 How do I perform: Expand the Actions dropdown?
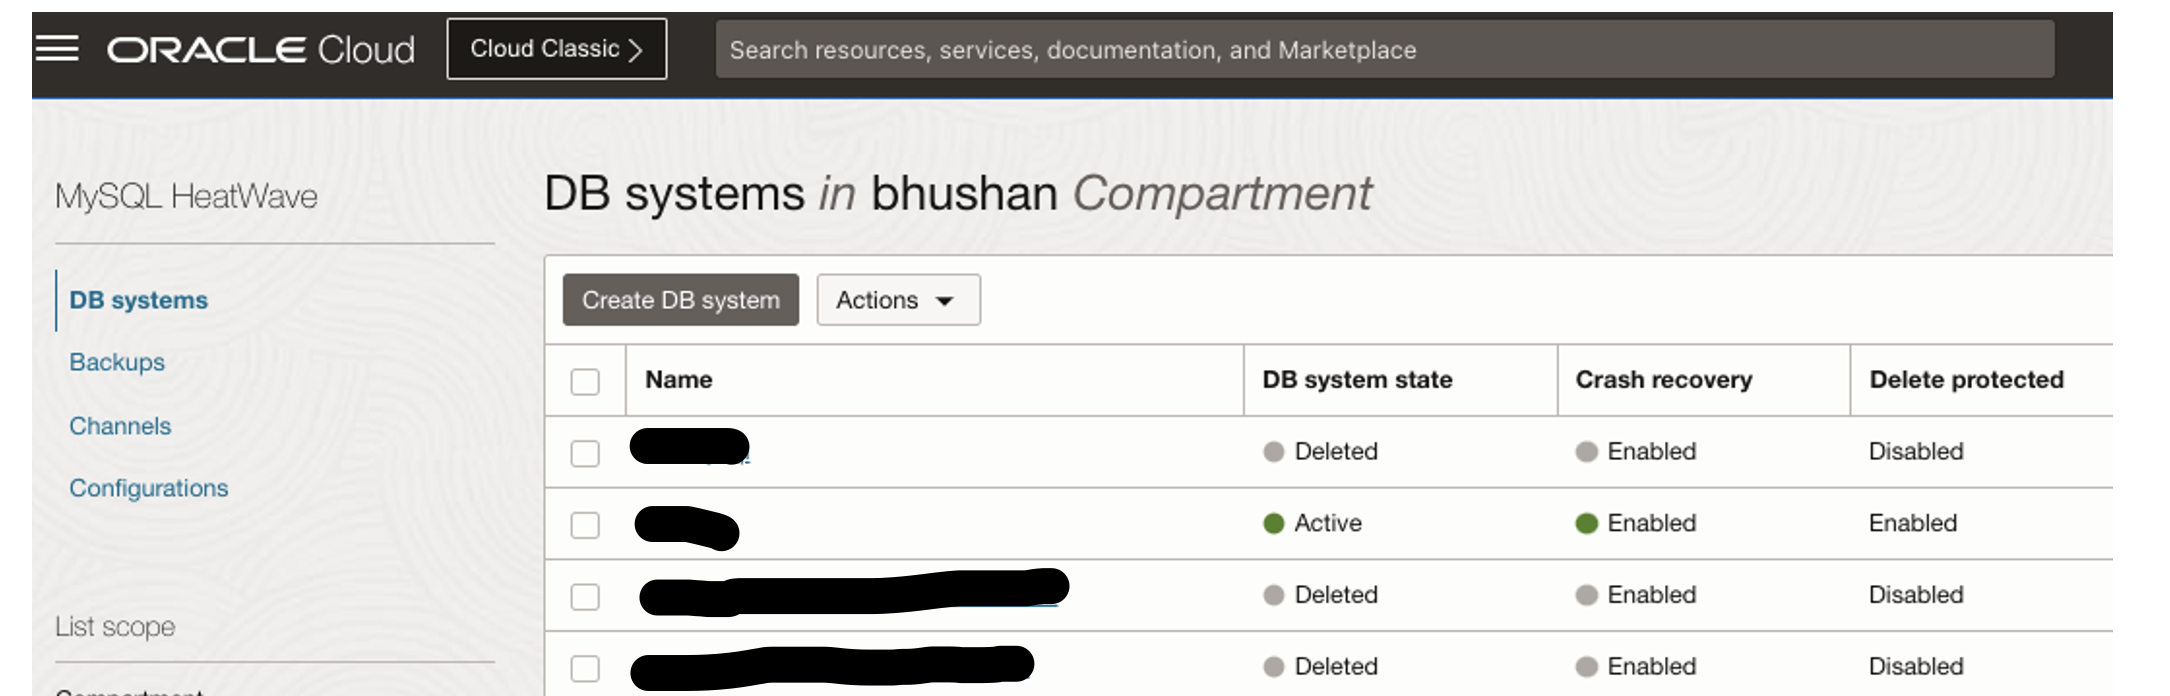(898, 300)
